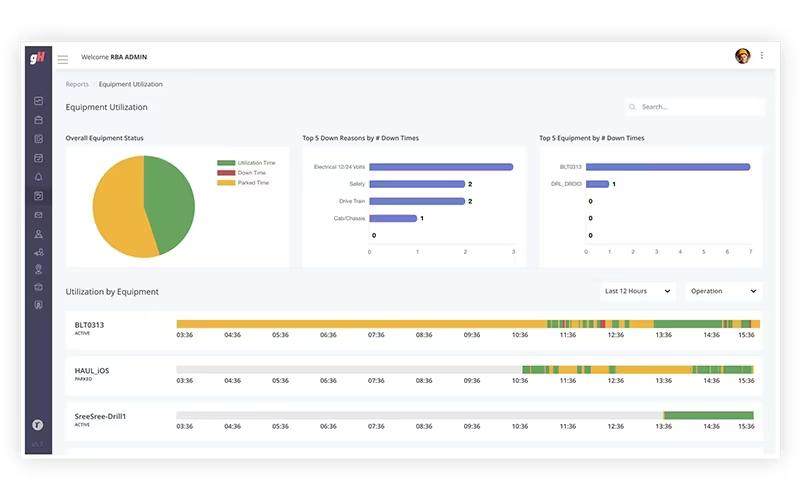Open the calendar icon above the bell icon
This screenshot has width=800, height=500.
tap(38, 158)
